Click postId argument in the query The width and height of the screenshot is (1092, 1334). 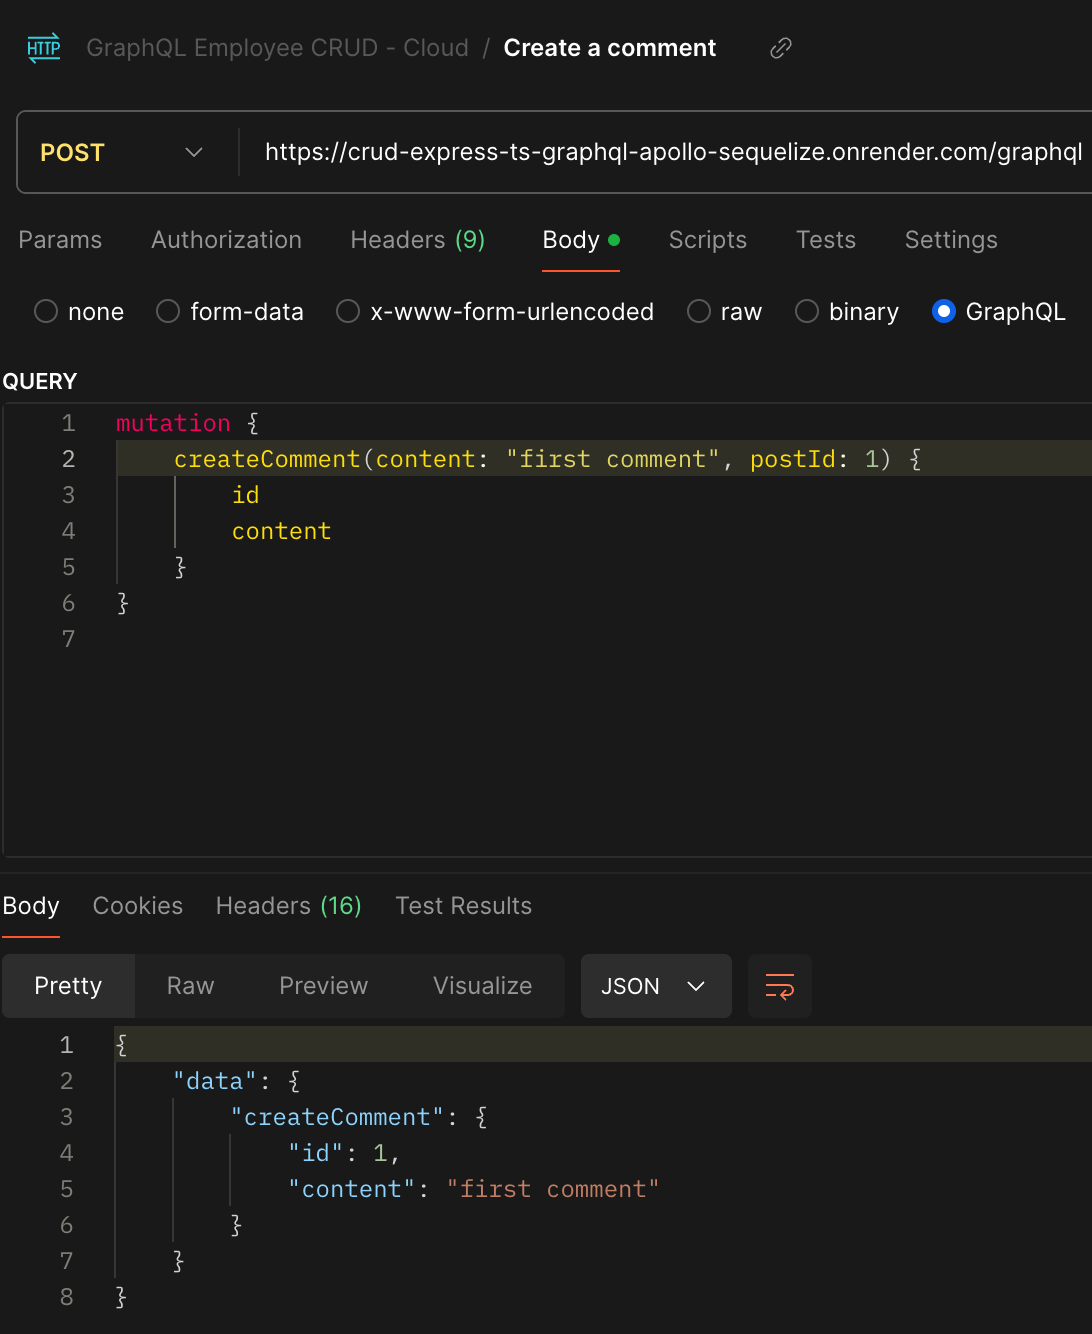click(793, 459)
